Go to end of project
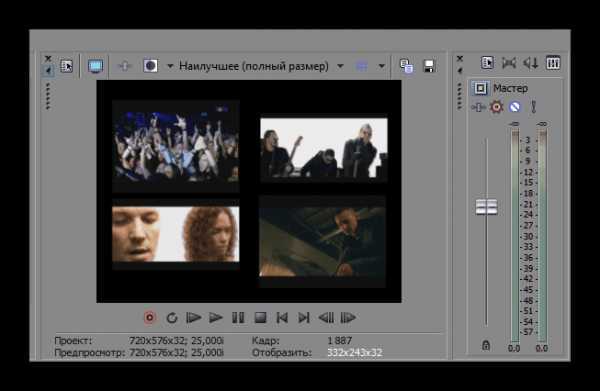Screen dimensions: 600x391 click(x=304, y=318)
